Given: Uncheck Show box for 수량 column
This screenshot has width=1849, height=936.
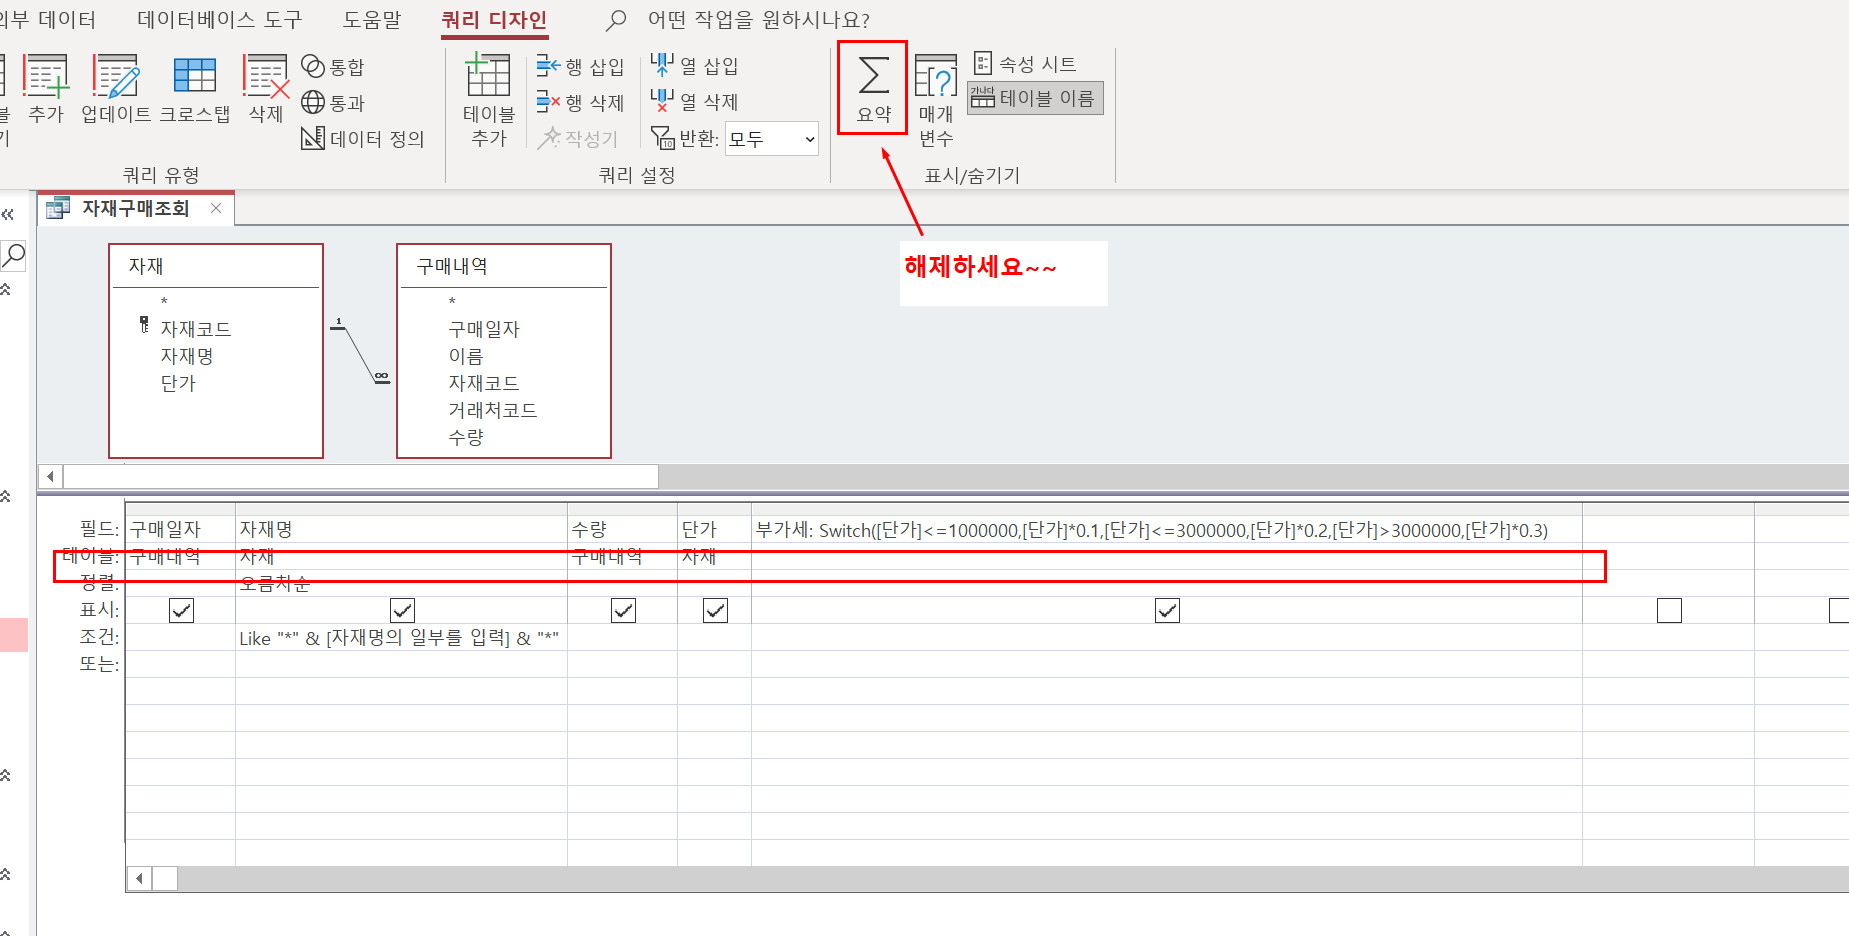Looking at the screenshot, I should pyautogui.click(x=623, y=610).
